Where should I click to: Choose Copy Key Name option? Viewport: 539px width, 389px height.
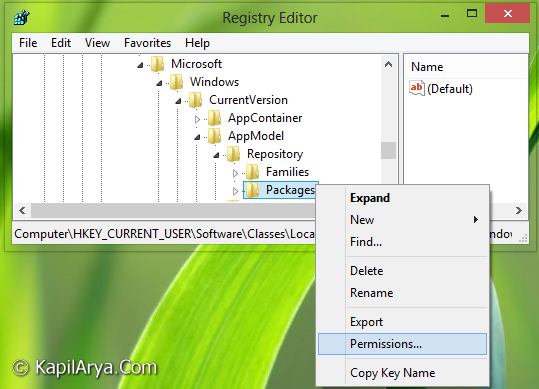pos(403,373)
